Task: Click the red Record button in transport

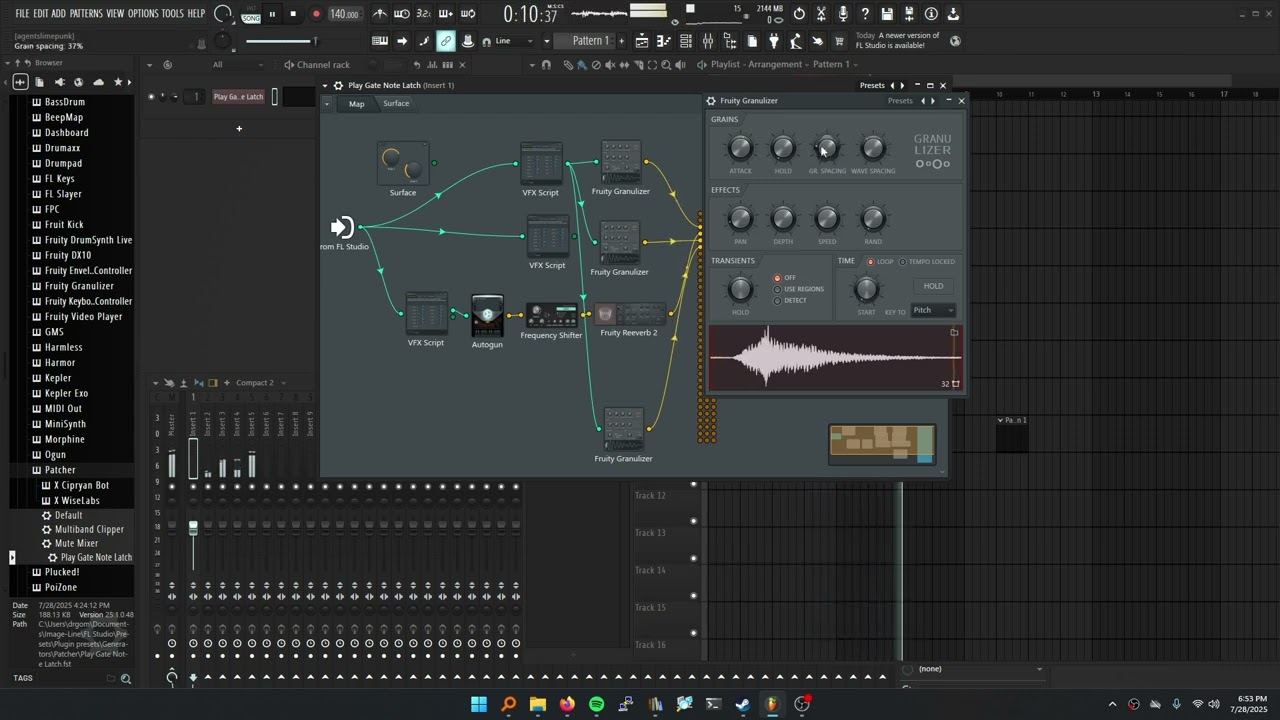Action: pyautogui.click(x=316, y=14)
